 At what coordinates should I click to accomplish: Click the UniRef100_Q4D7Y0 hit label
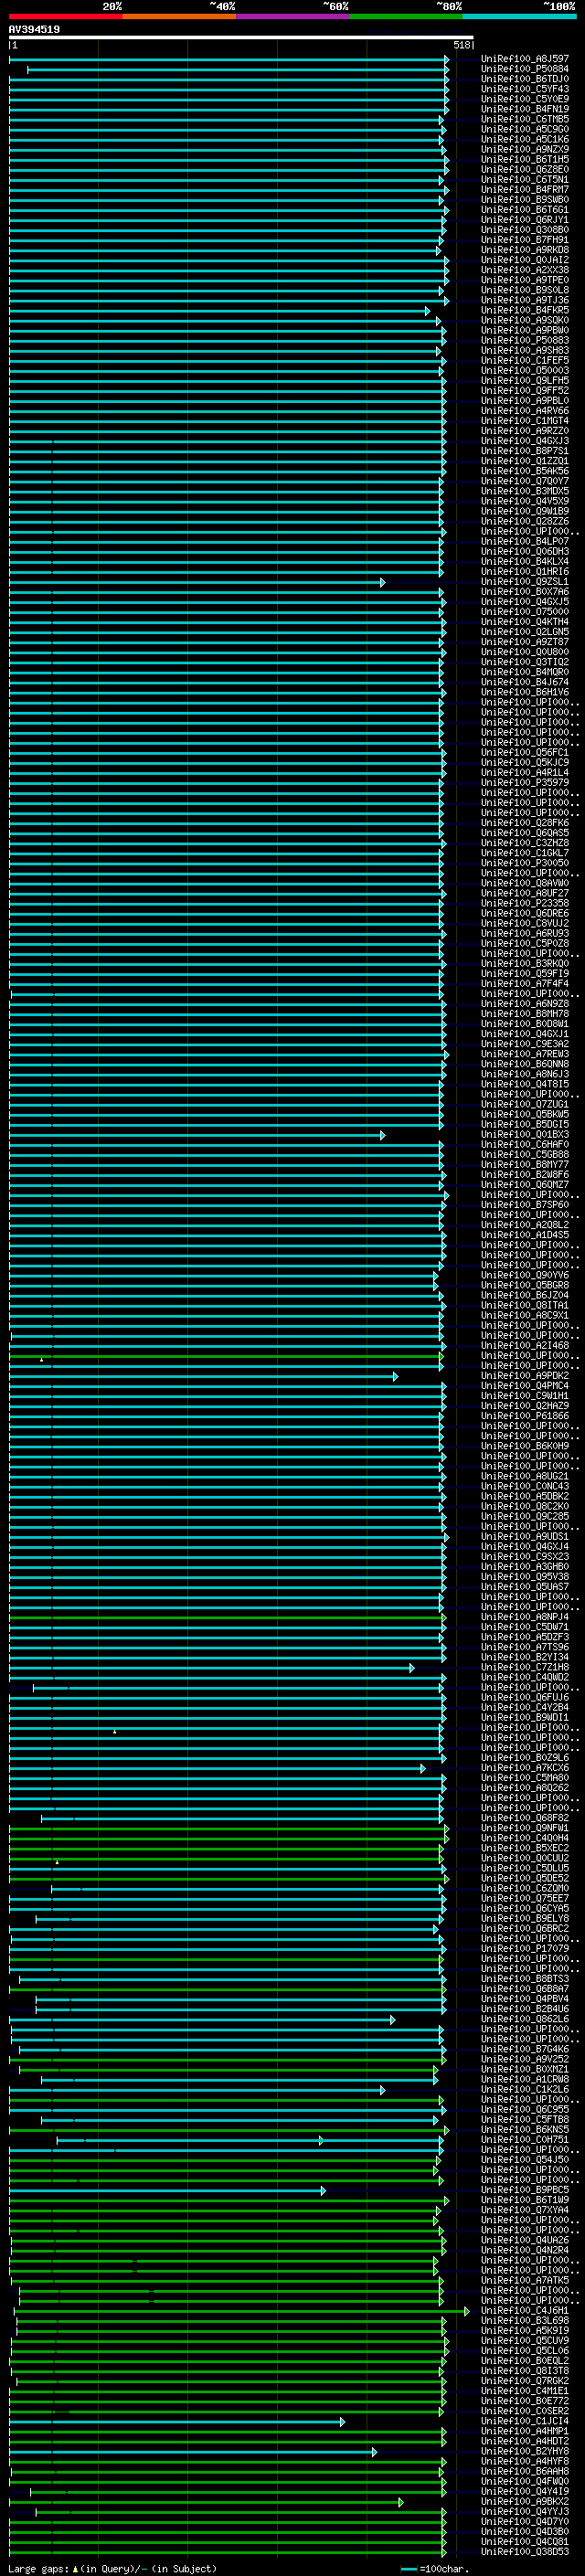coord(524,2521)
